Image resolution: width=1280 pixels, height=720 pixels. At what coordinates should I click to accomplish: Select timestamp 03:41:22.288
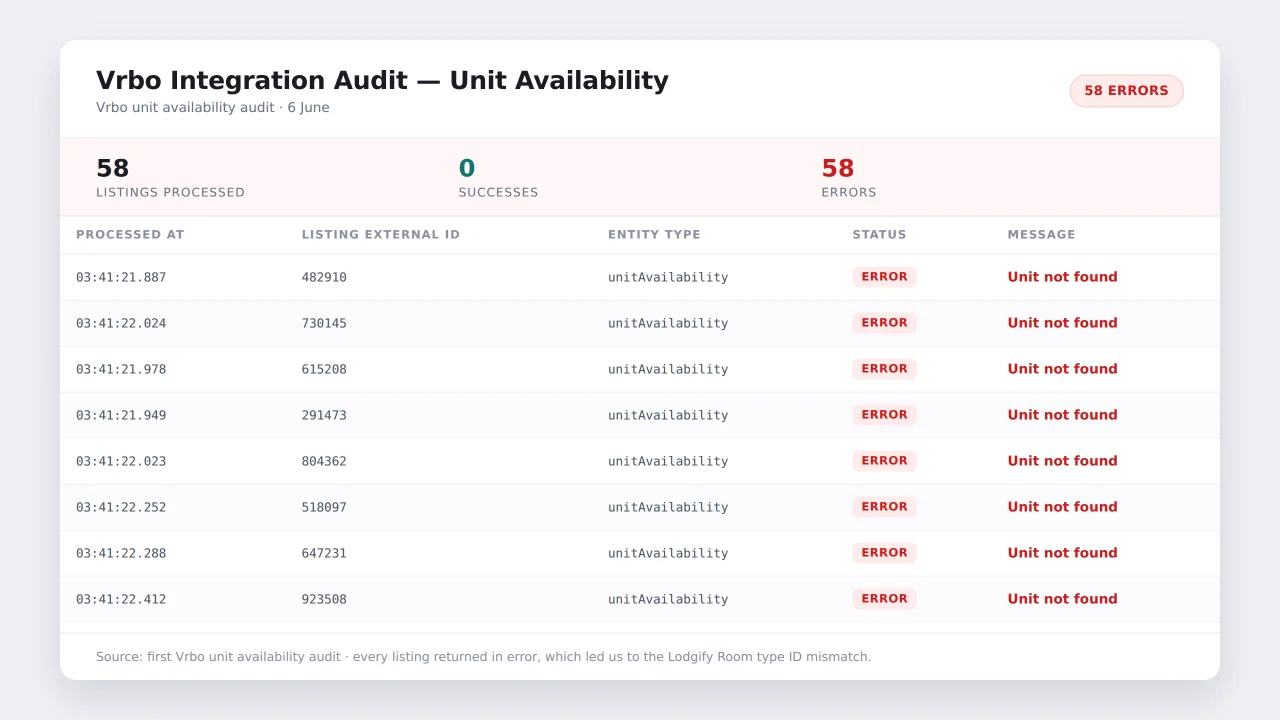pos(121,553)
